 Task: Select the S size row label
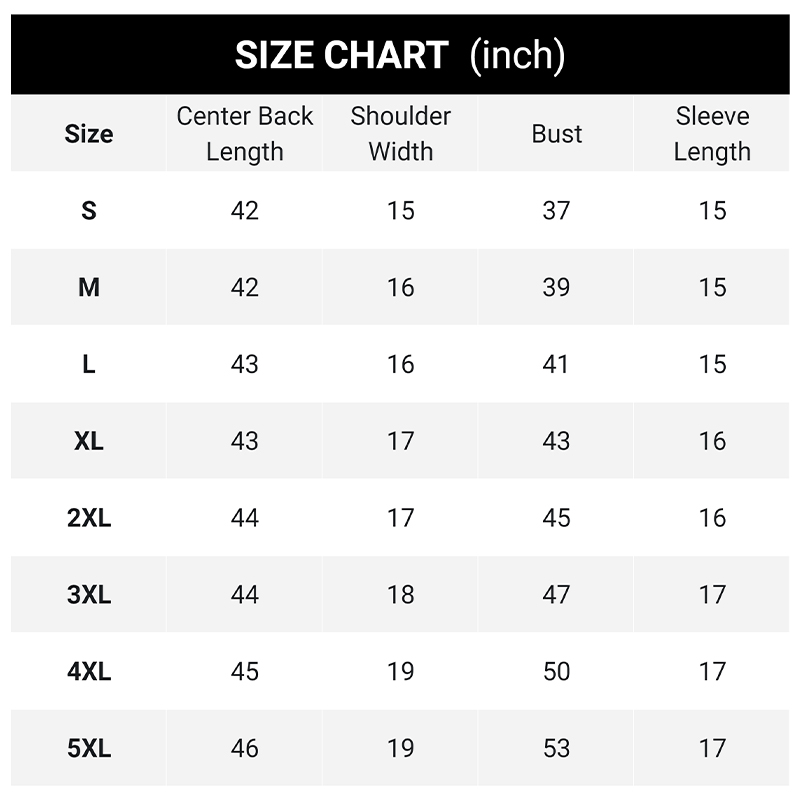tap(89, 210)
